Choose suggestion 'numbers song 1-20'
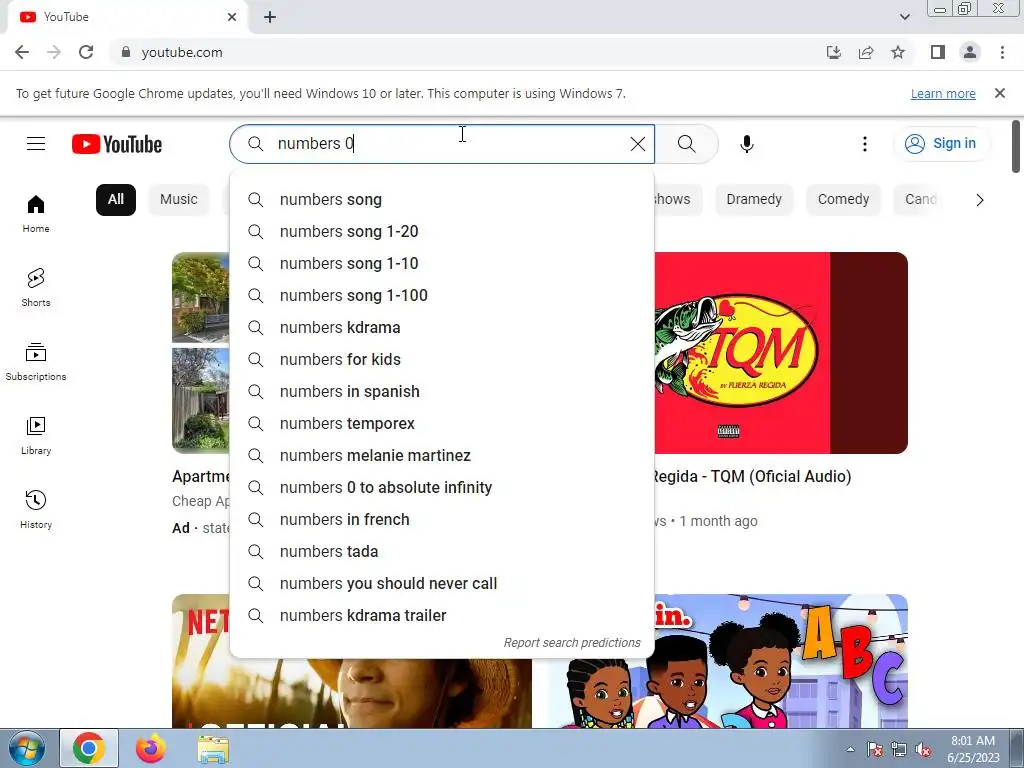Viewport: 1024px width, 768px height. [x=441, y=231]
